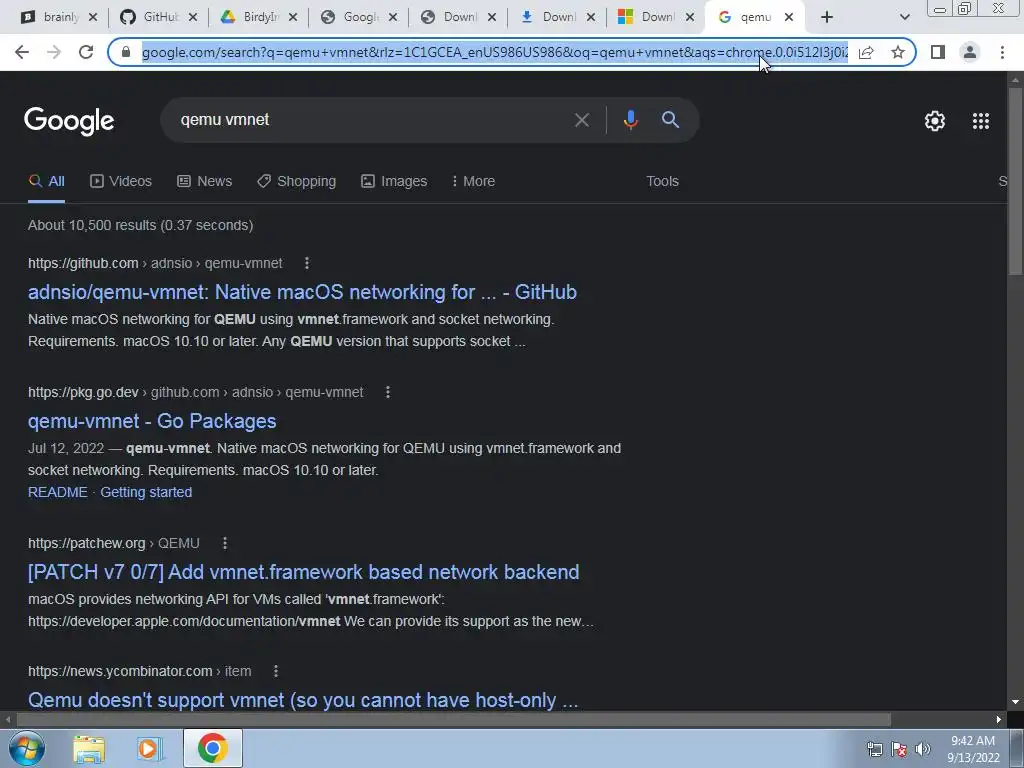Reload the current page
Viewport: 1024px width, 768px height.
[x=86, y=52]
